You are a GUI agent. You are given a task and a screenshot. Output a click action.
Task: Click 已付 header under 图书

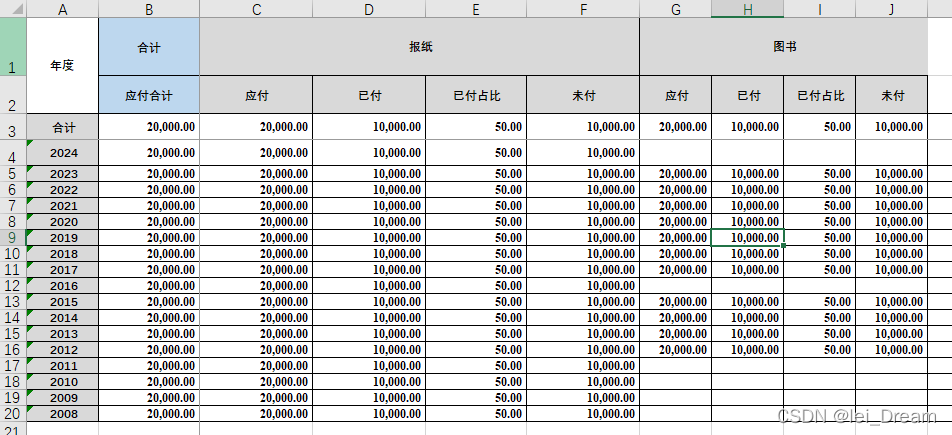pos(747,95)
